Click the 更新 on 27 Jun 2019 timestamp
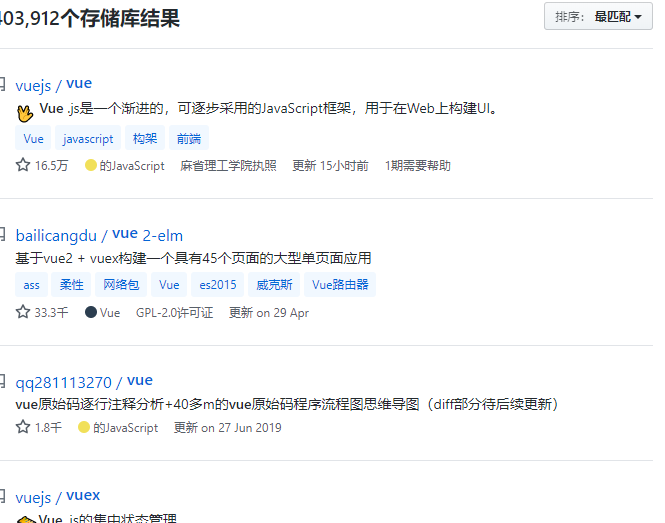Screen dimensions: 665x523 click(228, 427)
